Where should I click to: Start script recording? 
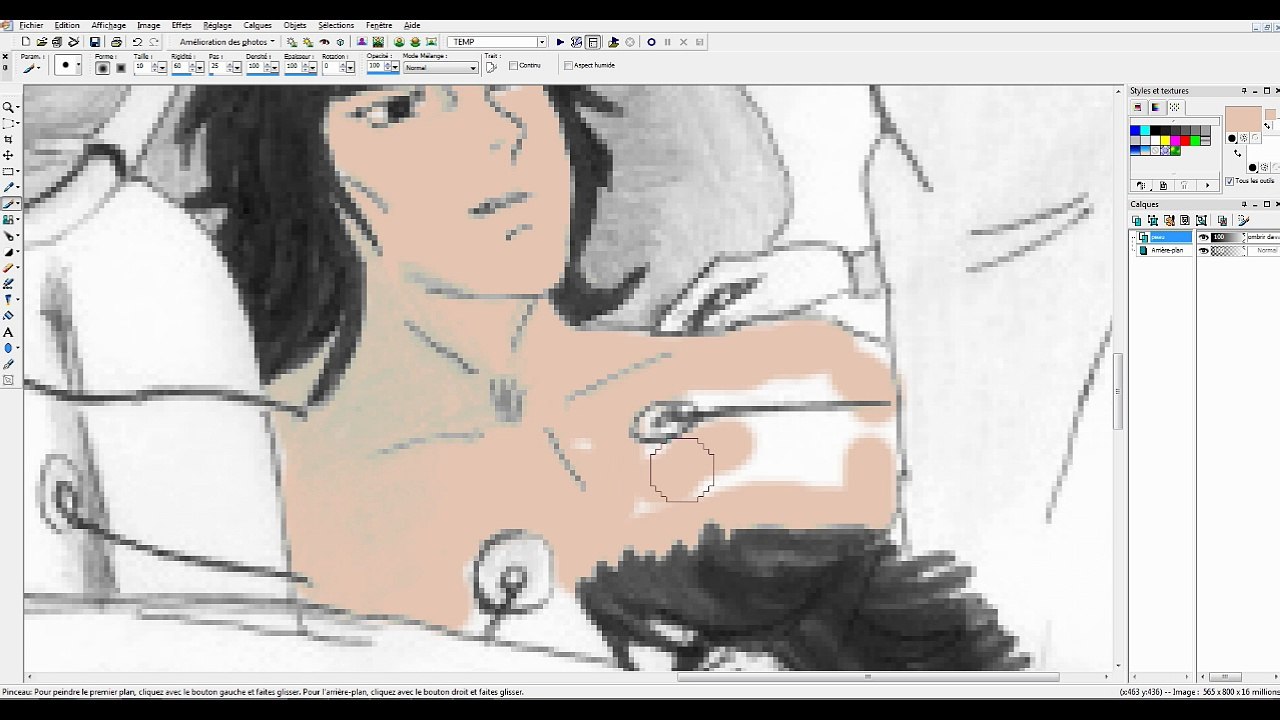[x=651, y=42]
